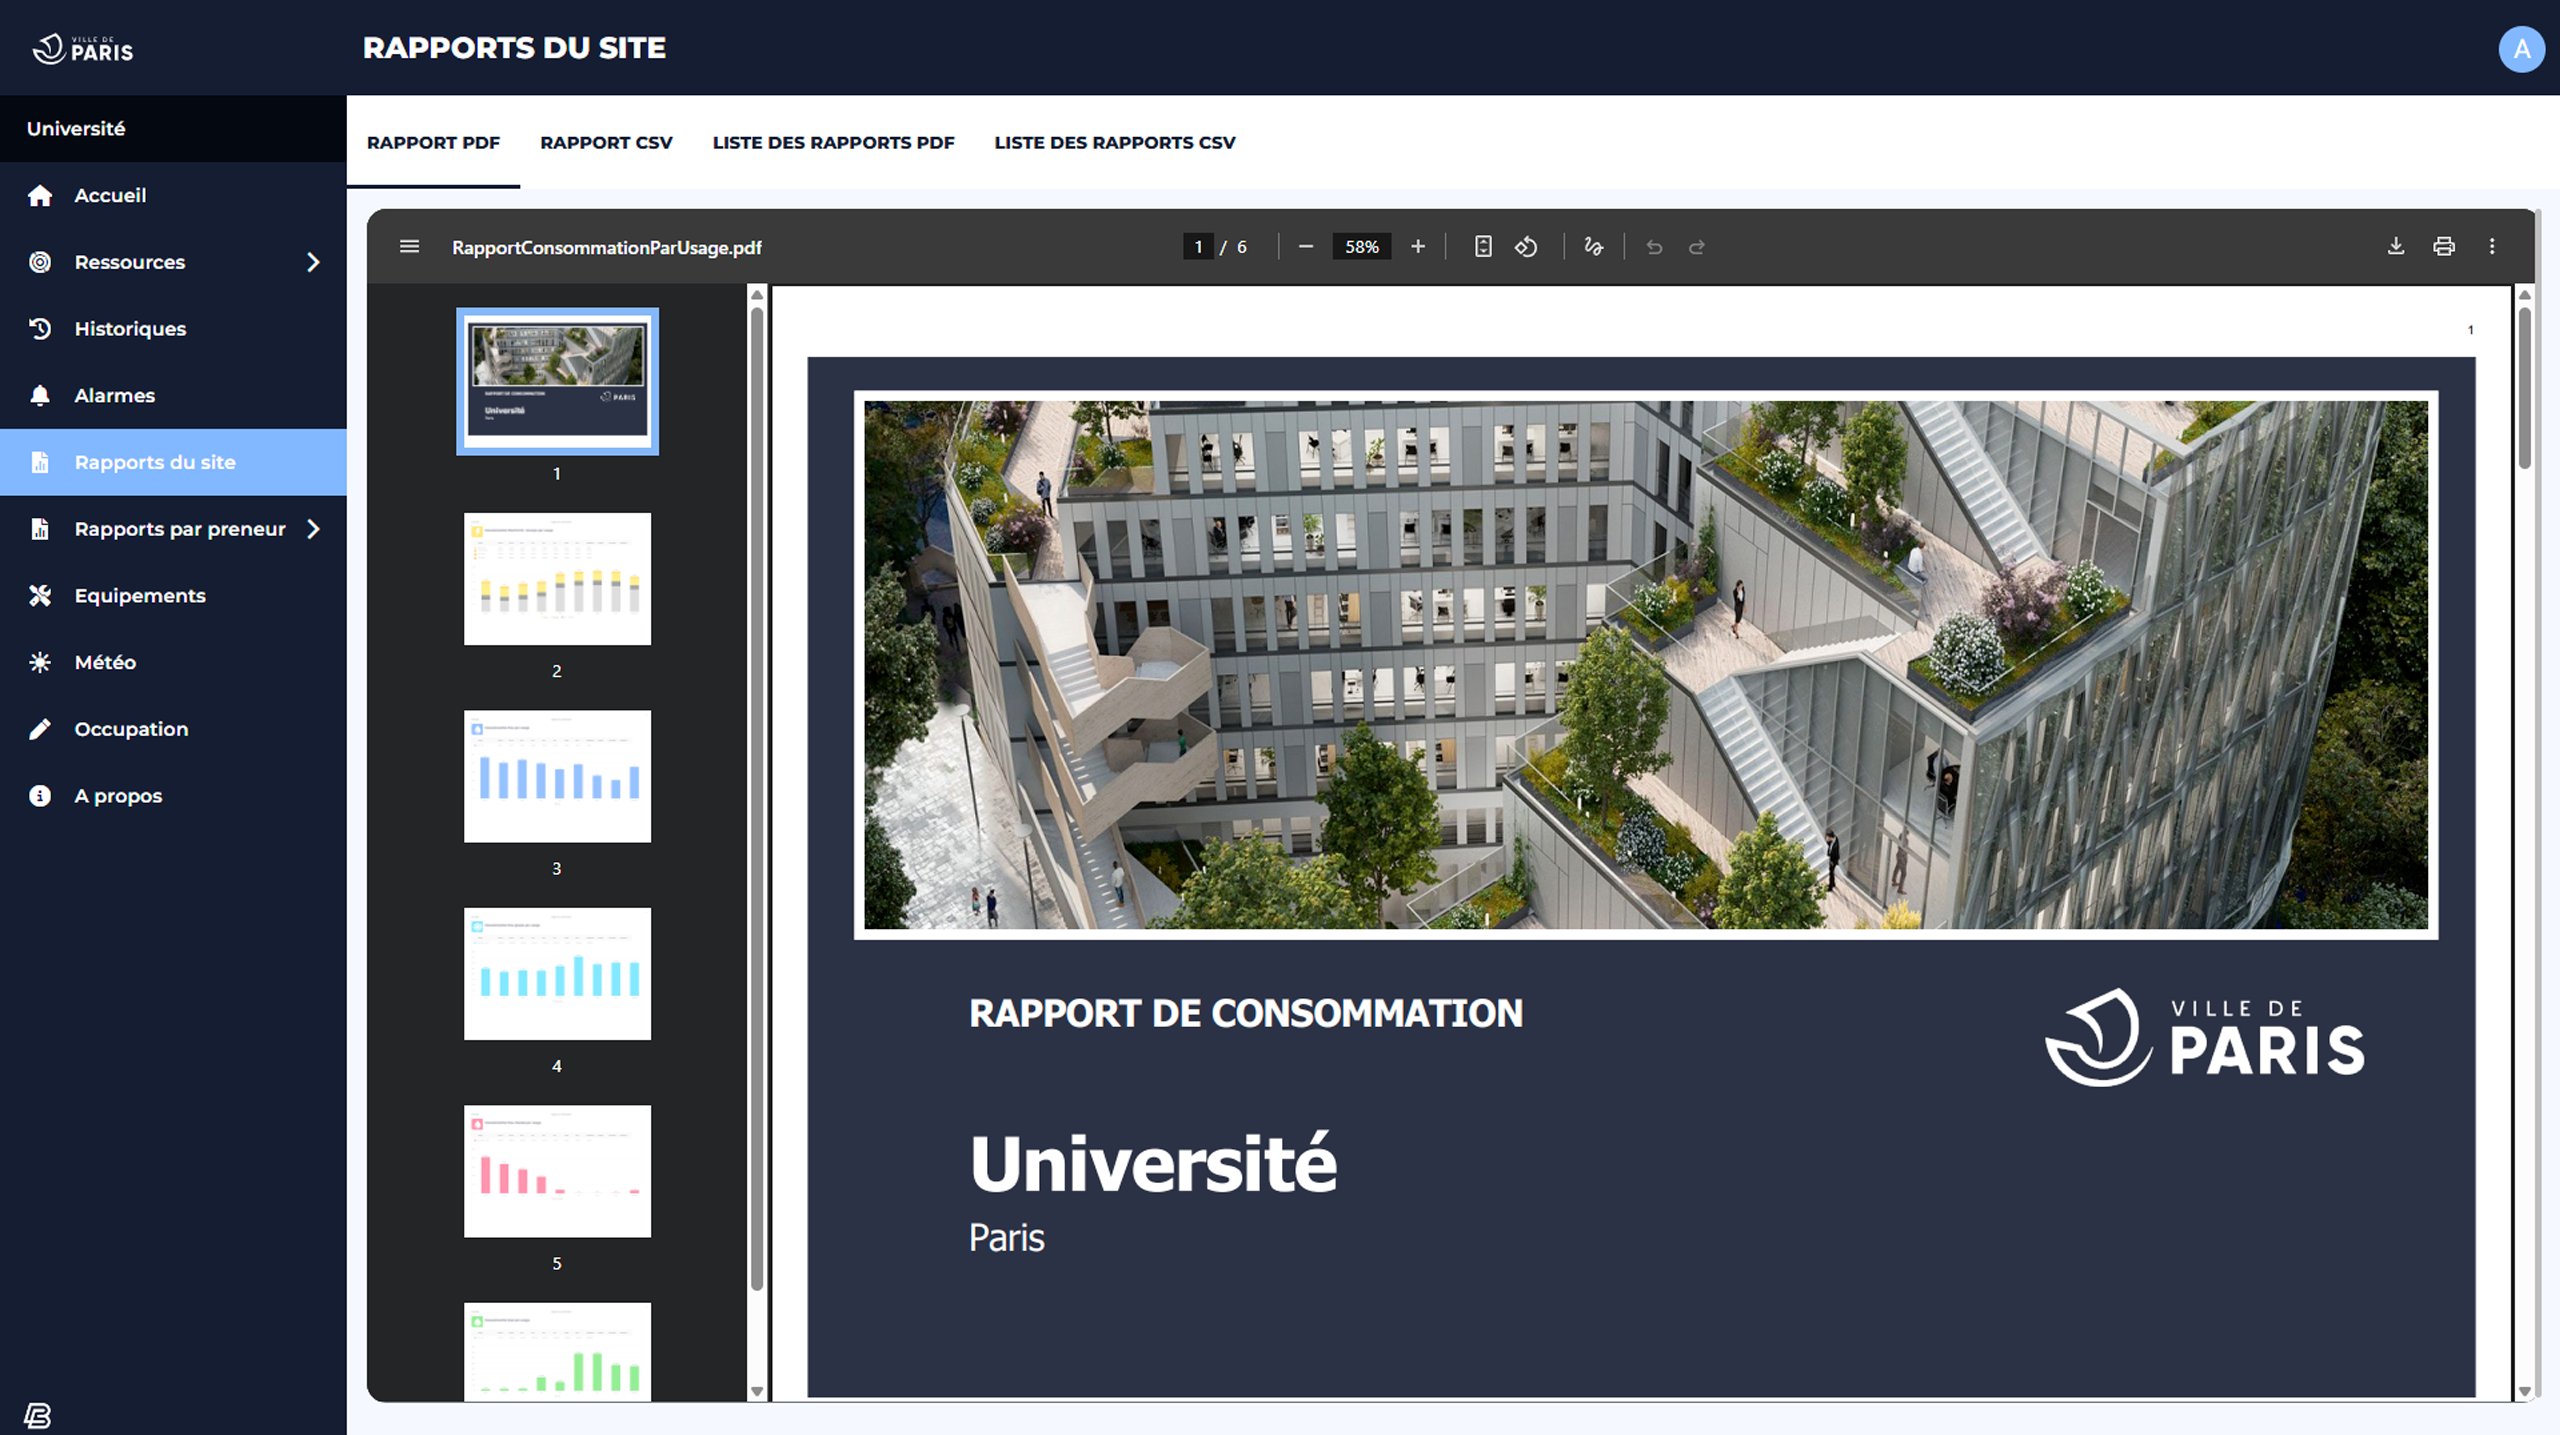2560x1435 pixels.
Task: Switch to the Rapport CSV tab
Action: [606, 142]
